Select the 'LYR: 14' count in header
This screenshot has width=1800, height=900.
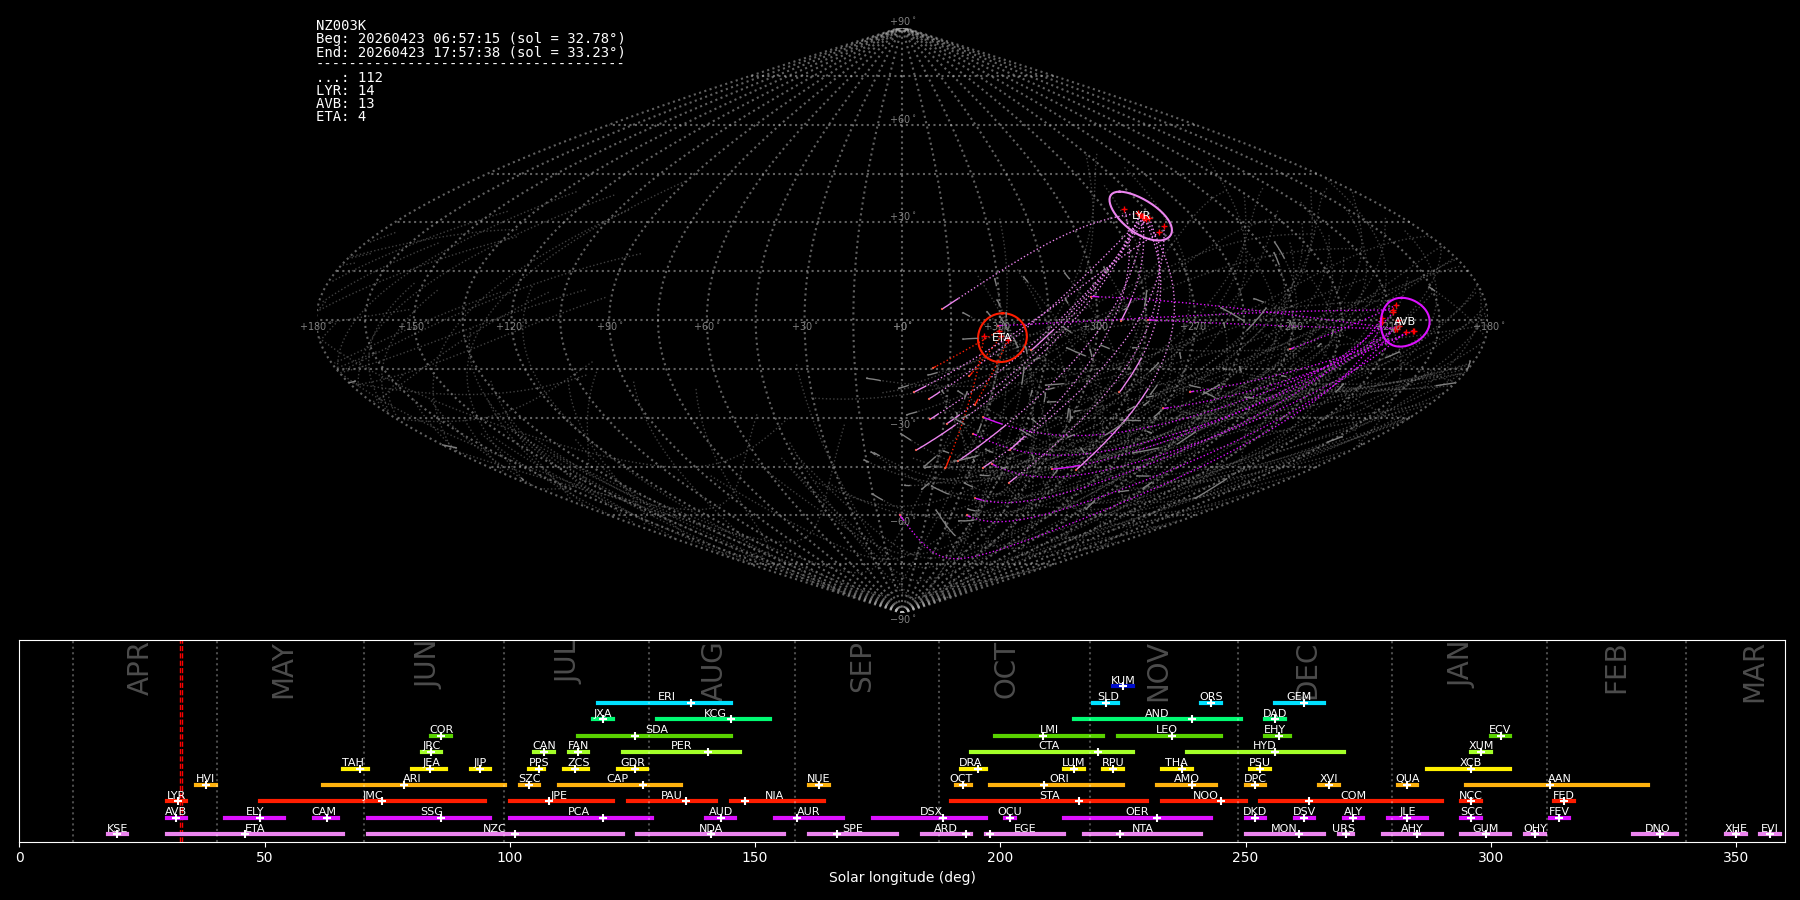coord(345,91)
